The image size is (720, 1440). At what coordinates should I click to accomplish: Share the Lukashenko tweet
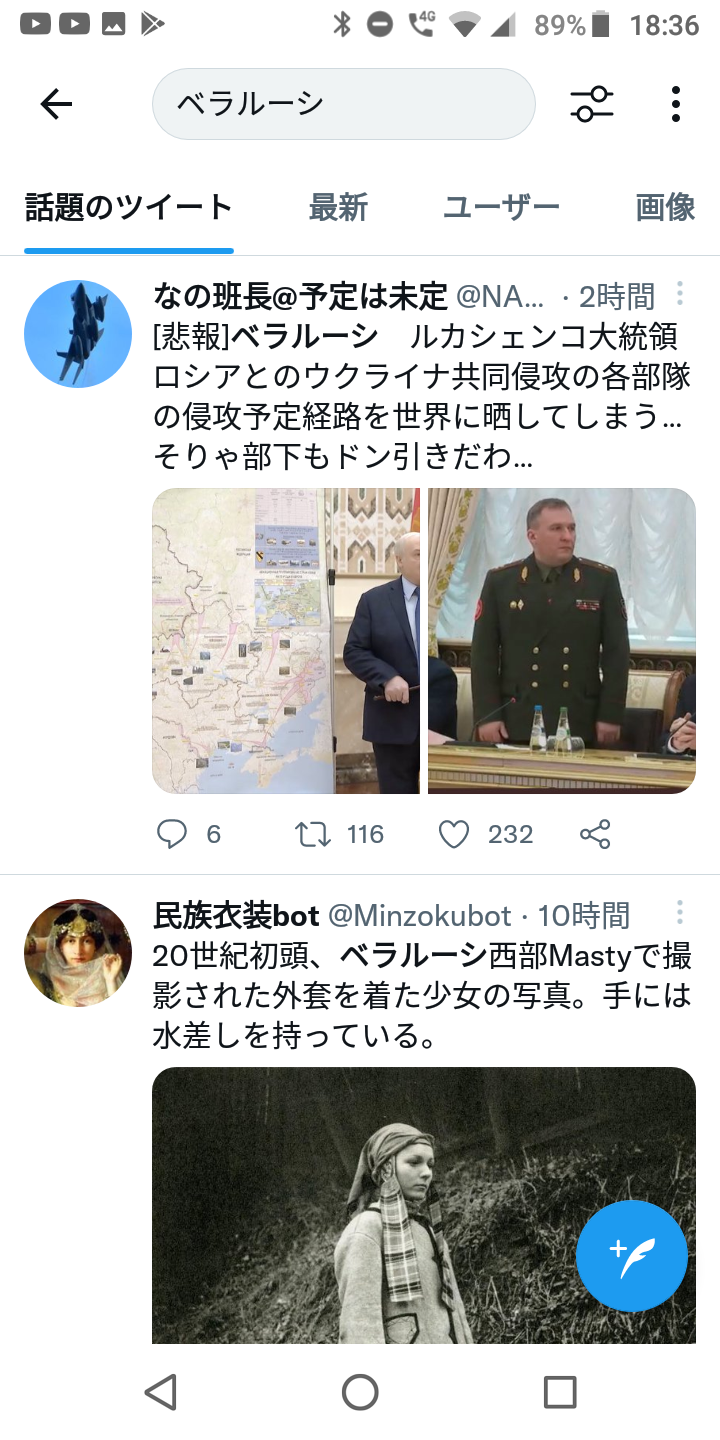tap(595, 834)
